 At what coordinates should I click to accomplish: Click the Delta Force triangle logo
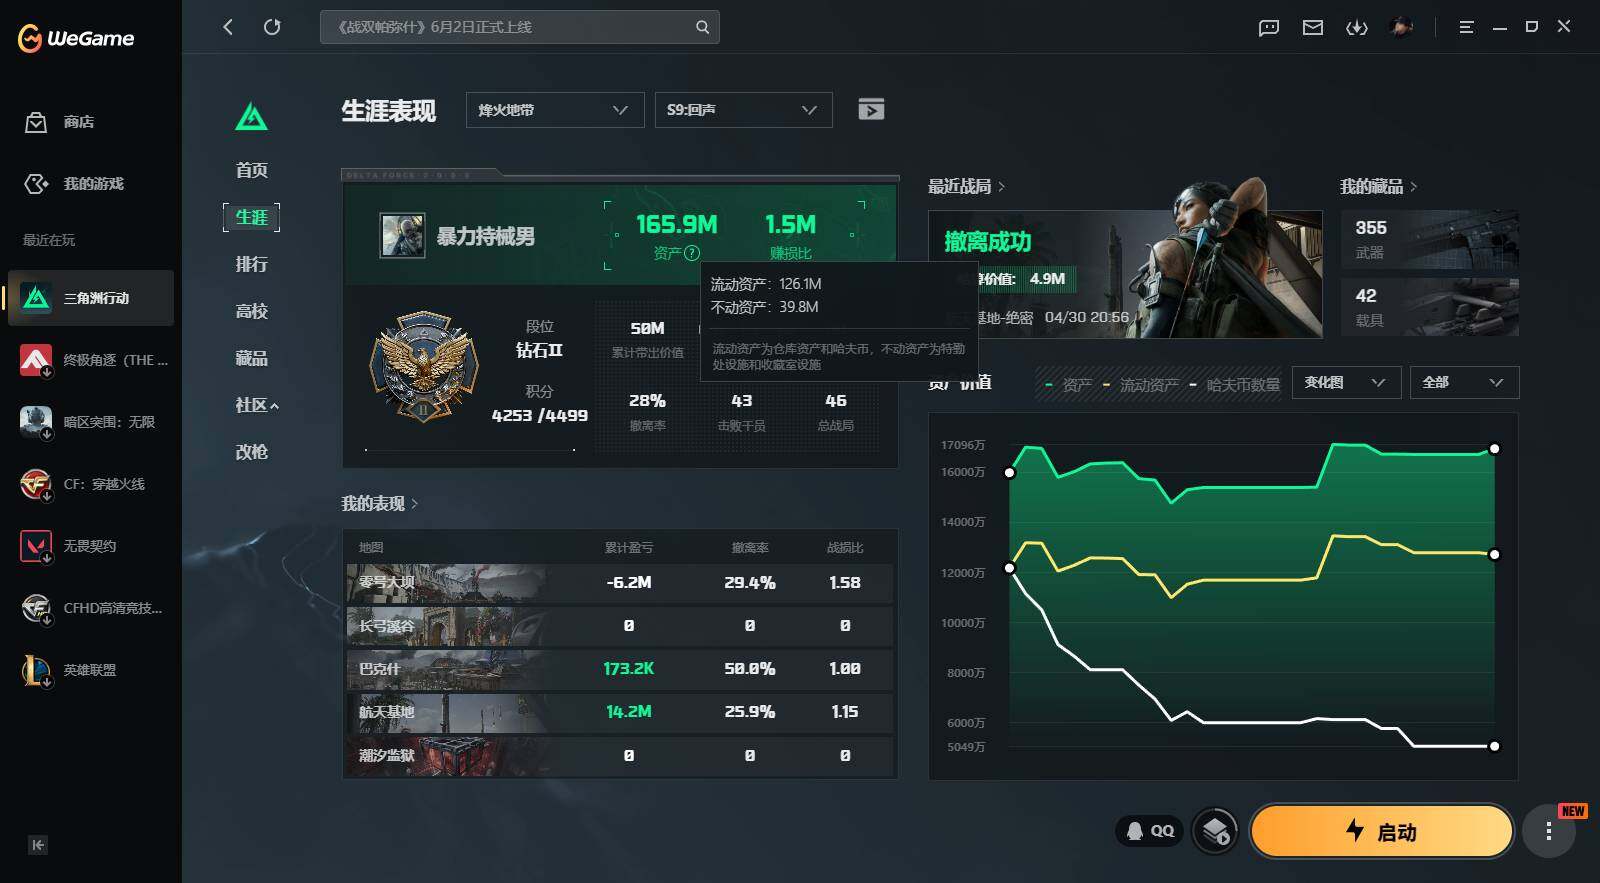[x=251, y=117]
